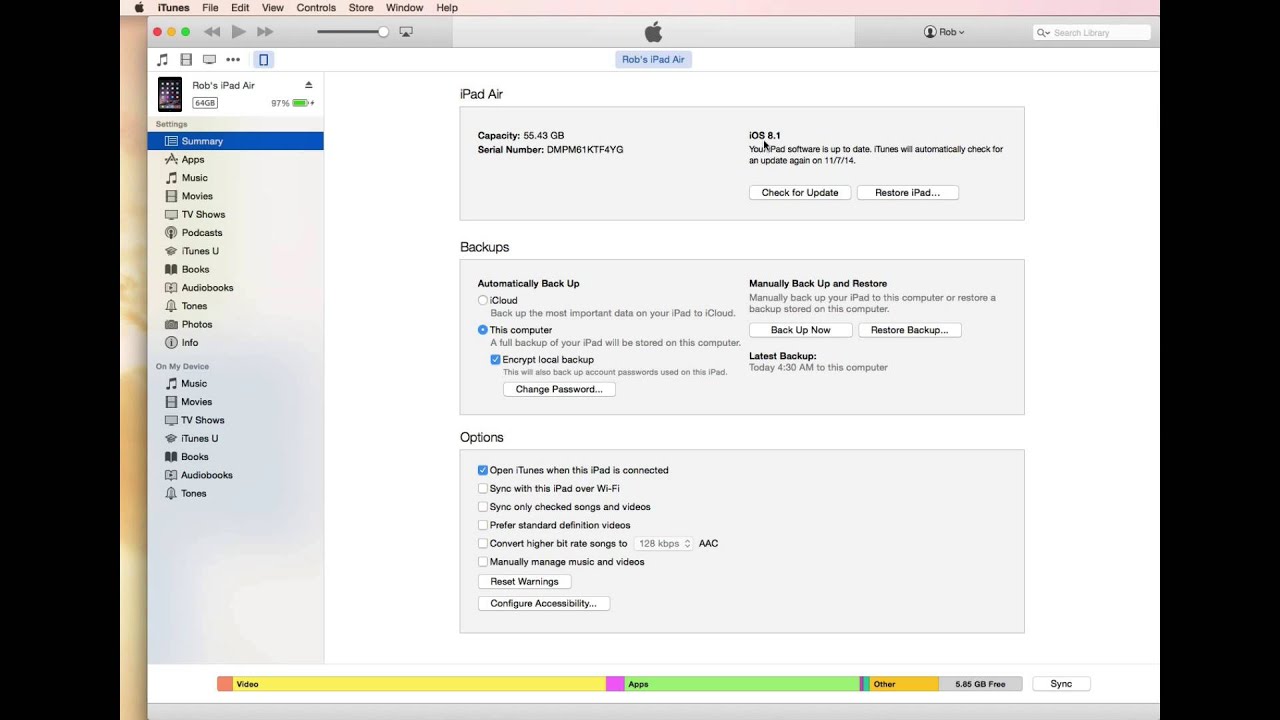This screenshot has height=720, width=1280.
Task: Enable Convert higher bit rate songs
Action: (483, 544)
